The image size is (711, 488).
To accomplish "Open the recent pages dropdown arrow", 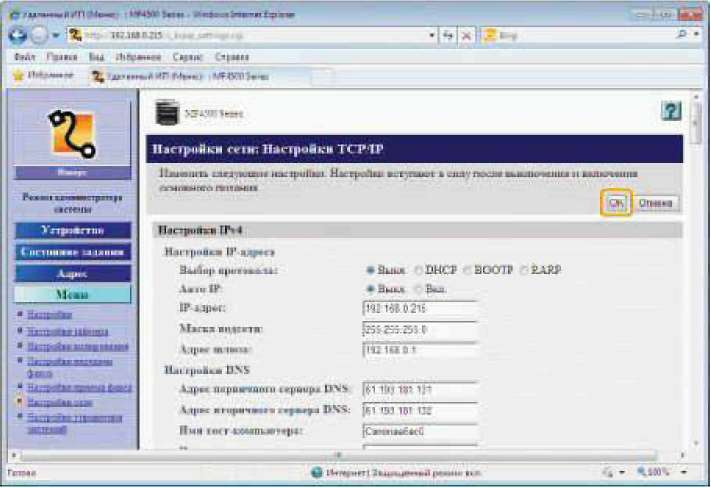I will click(57, 35).
